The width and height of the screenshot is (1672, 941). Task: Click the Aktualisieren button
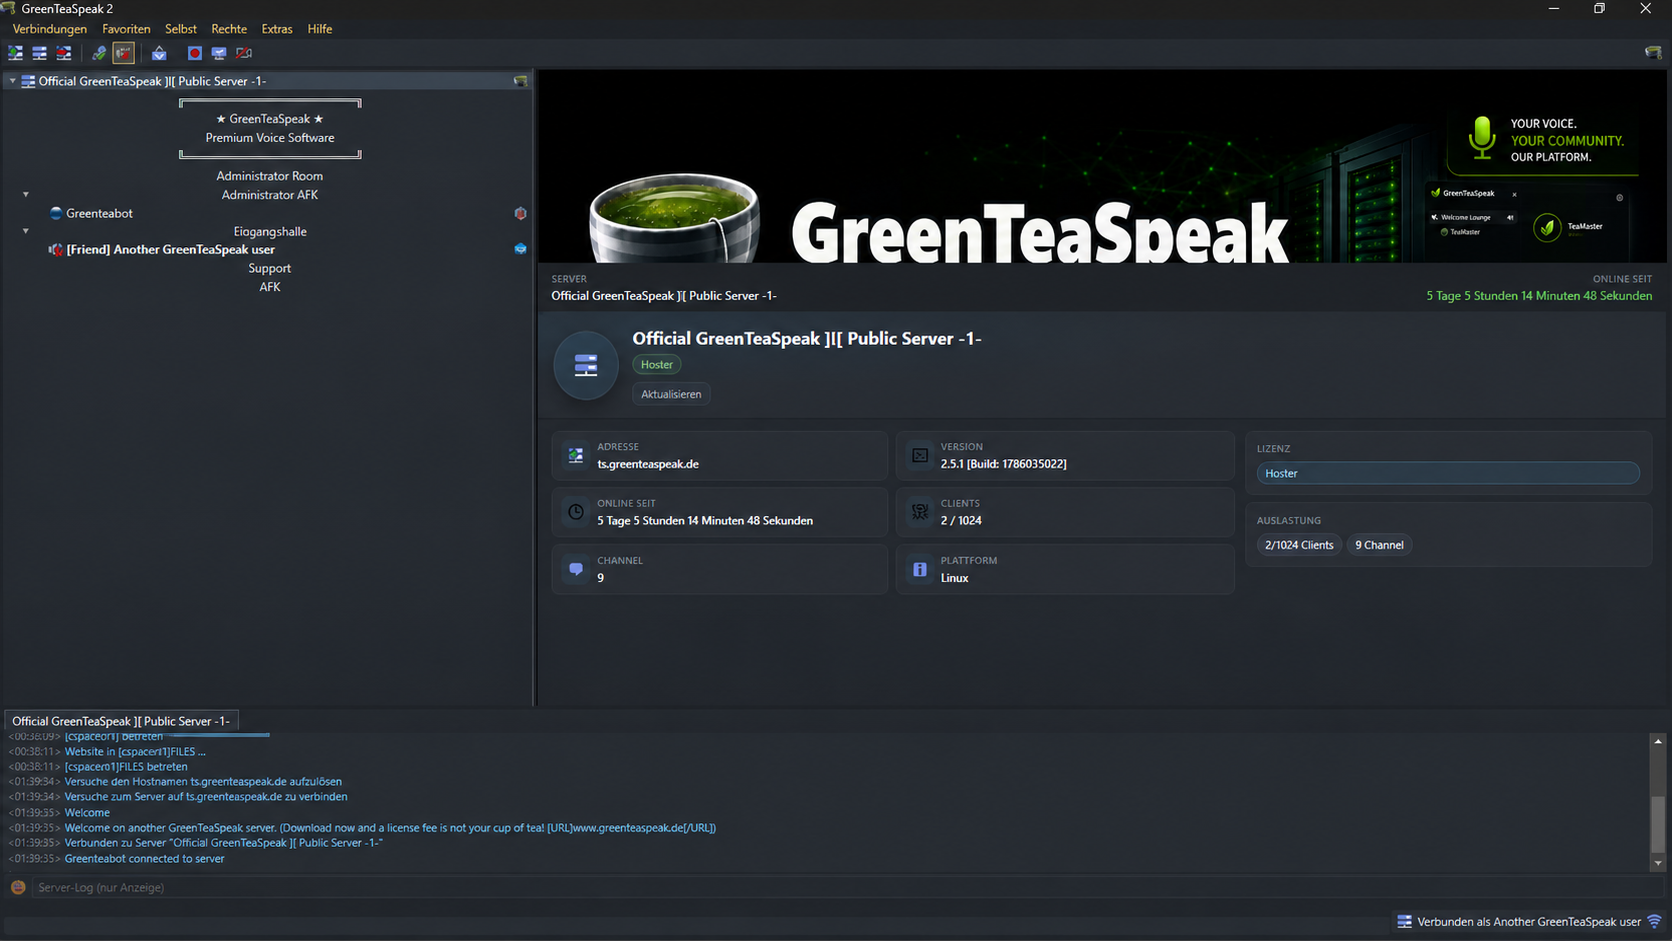(x=671, y=394)
